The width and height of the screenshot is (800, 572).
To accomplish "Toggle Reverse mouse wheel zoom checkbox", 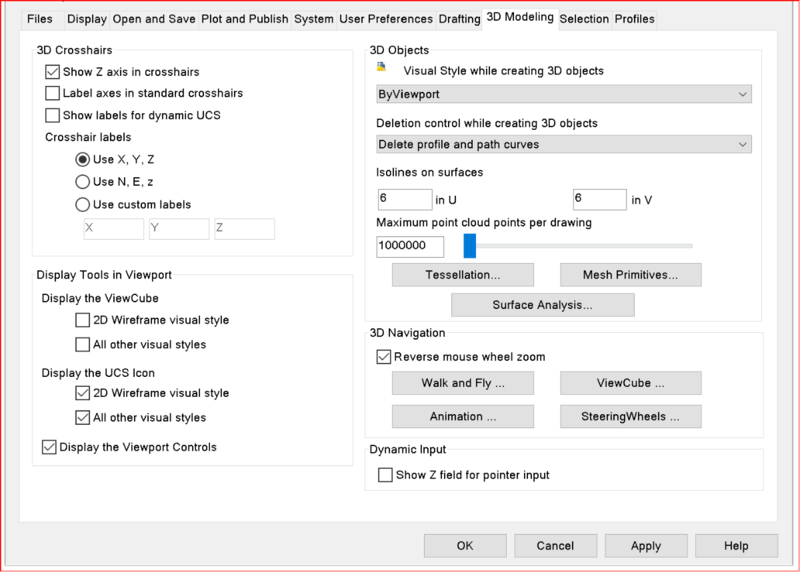I will (384, 356).
